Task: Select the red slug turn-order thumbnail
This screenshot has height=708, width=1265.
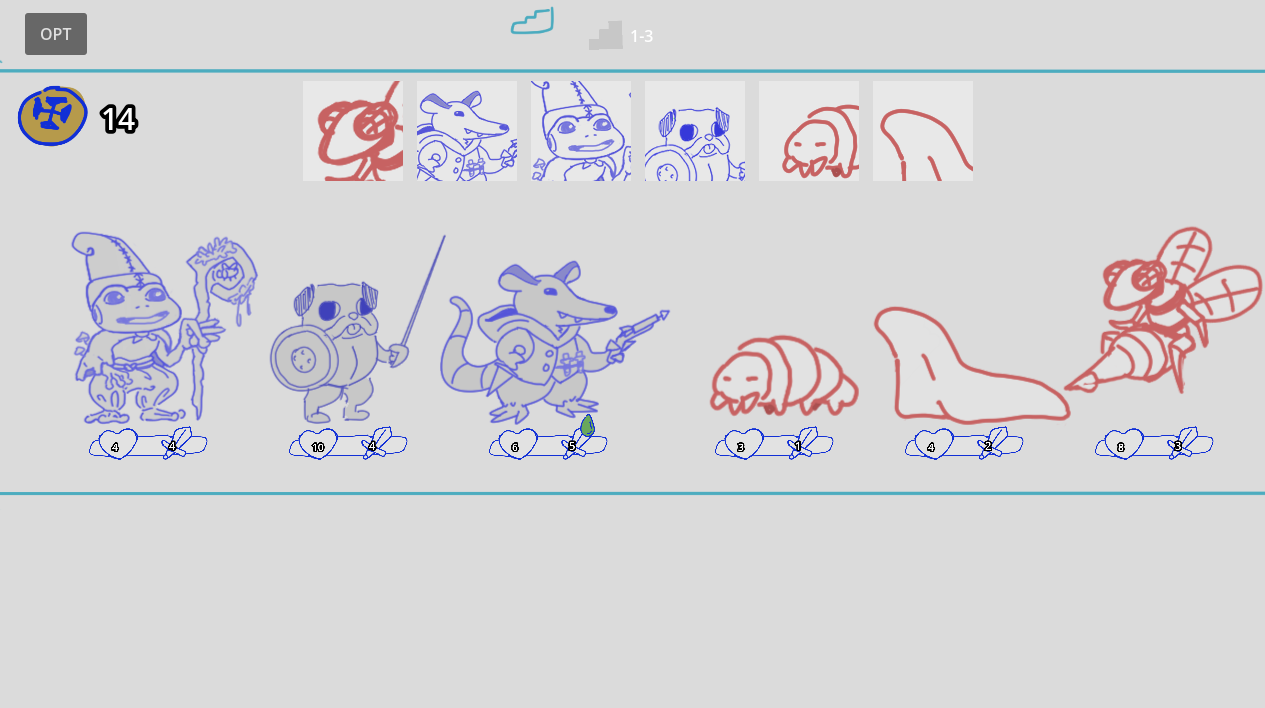Action: [x=923, y=131]
